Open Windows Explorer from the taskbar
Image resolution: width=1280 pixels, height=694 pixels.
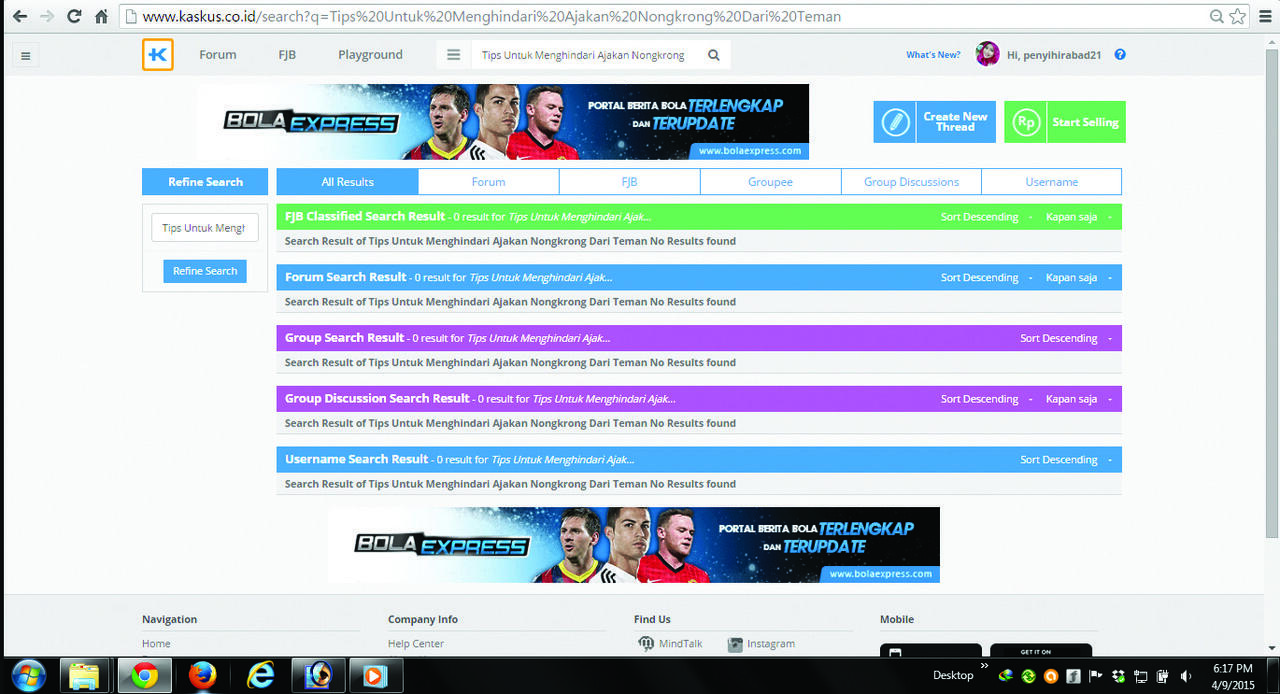tap(86, 676)
